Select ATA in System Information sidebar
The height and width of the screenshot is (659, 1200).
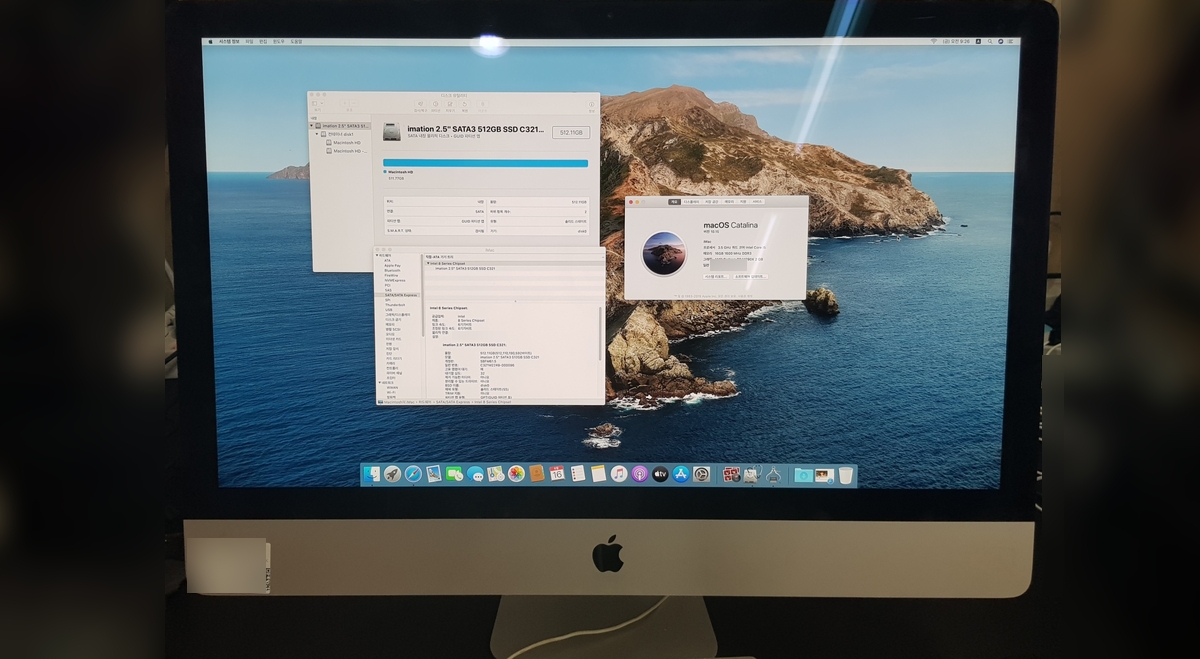tap(387, 260)
